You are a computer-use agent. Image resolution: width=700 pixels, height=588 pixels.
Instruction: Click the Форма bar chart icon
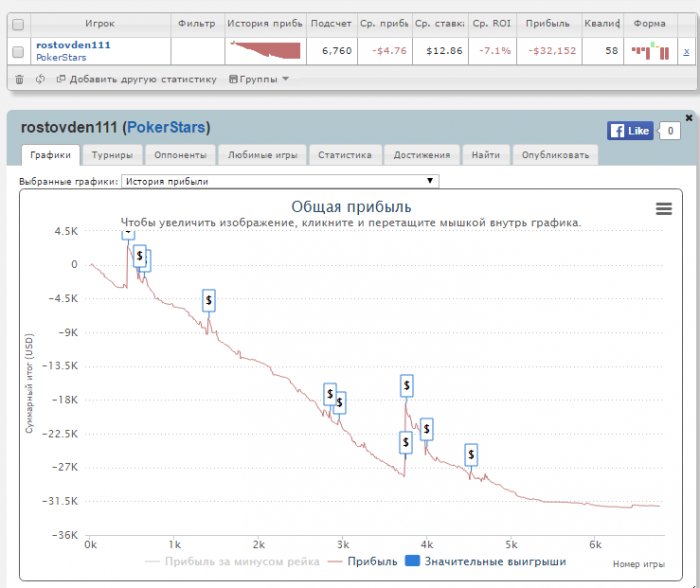pyautogui.click(x=650, y=50)
